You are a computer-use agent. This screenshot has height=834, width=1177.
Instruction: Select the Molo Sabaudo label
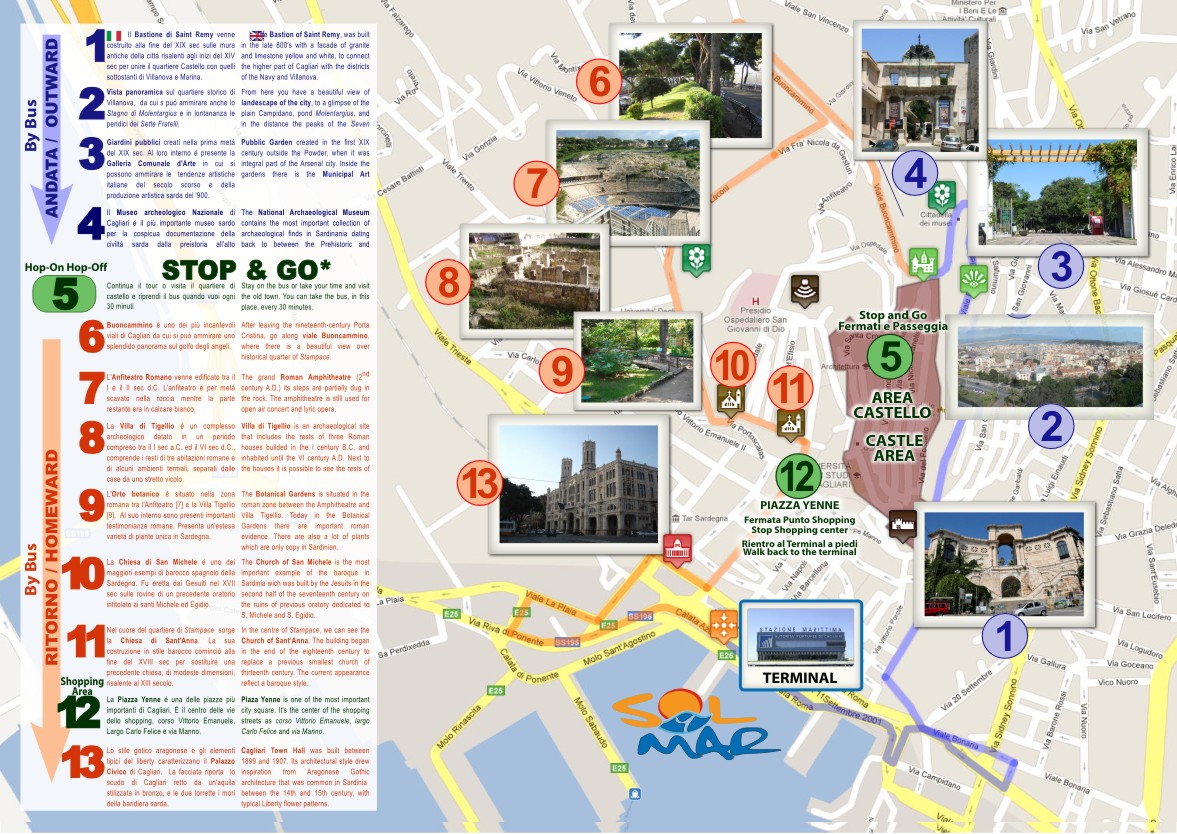[591, 722]
